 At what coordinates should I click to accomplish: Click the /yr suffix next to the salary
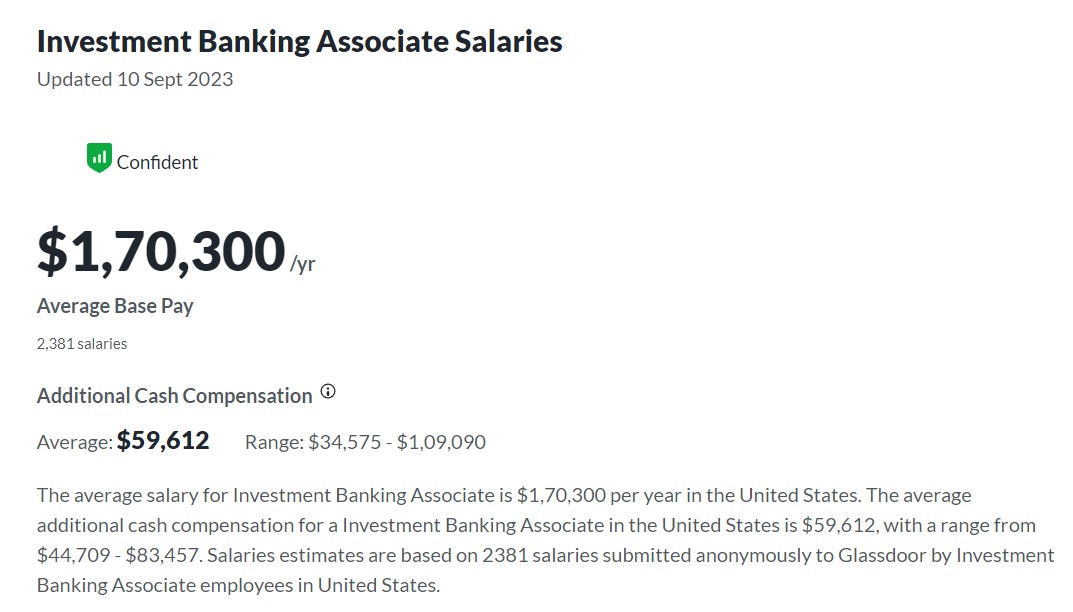click(x=302, y=264)
